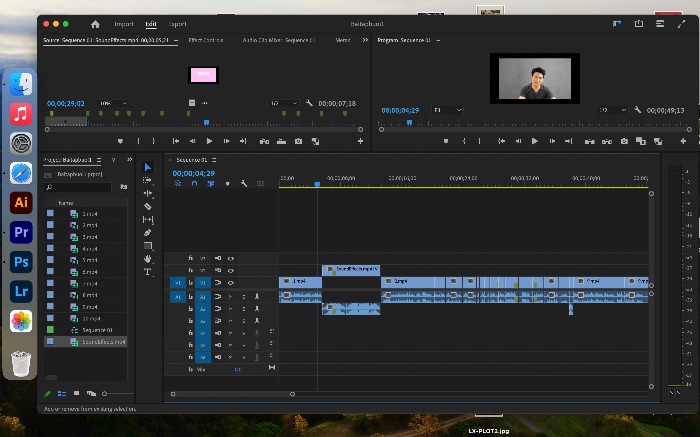Toggle V3 track output eye
The height and width of the screenshot is (437, 700).
(231, 258)
